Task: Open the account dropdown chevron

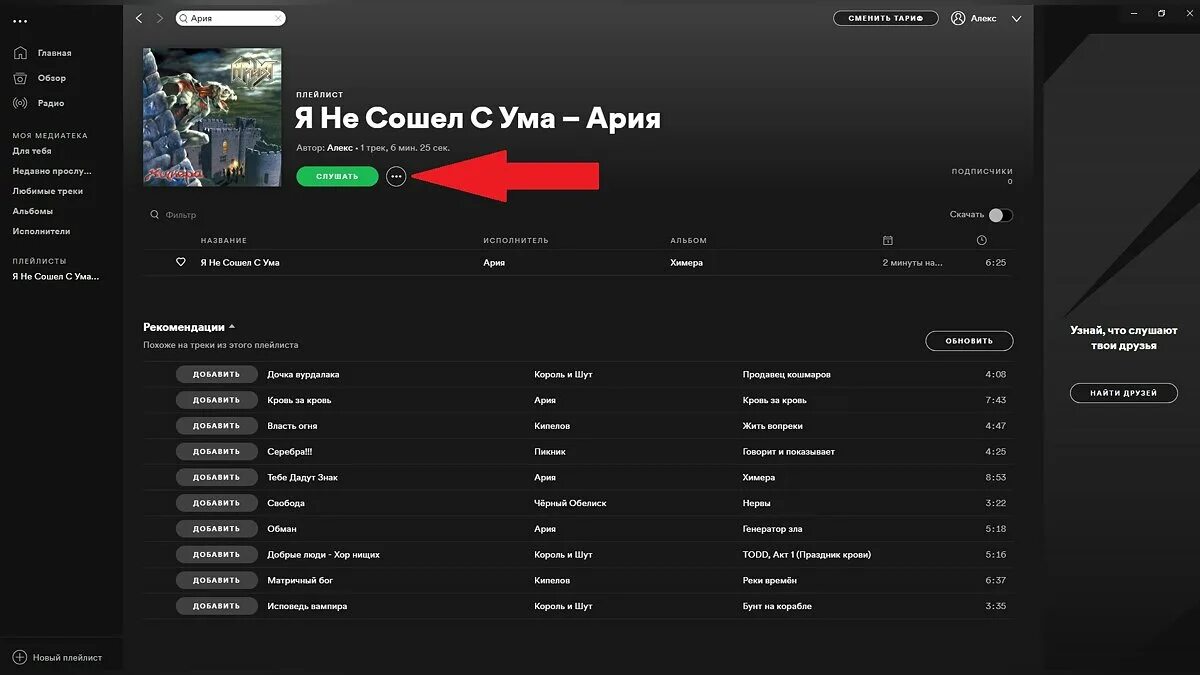Action: (1017, 18)
